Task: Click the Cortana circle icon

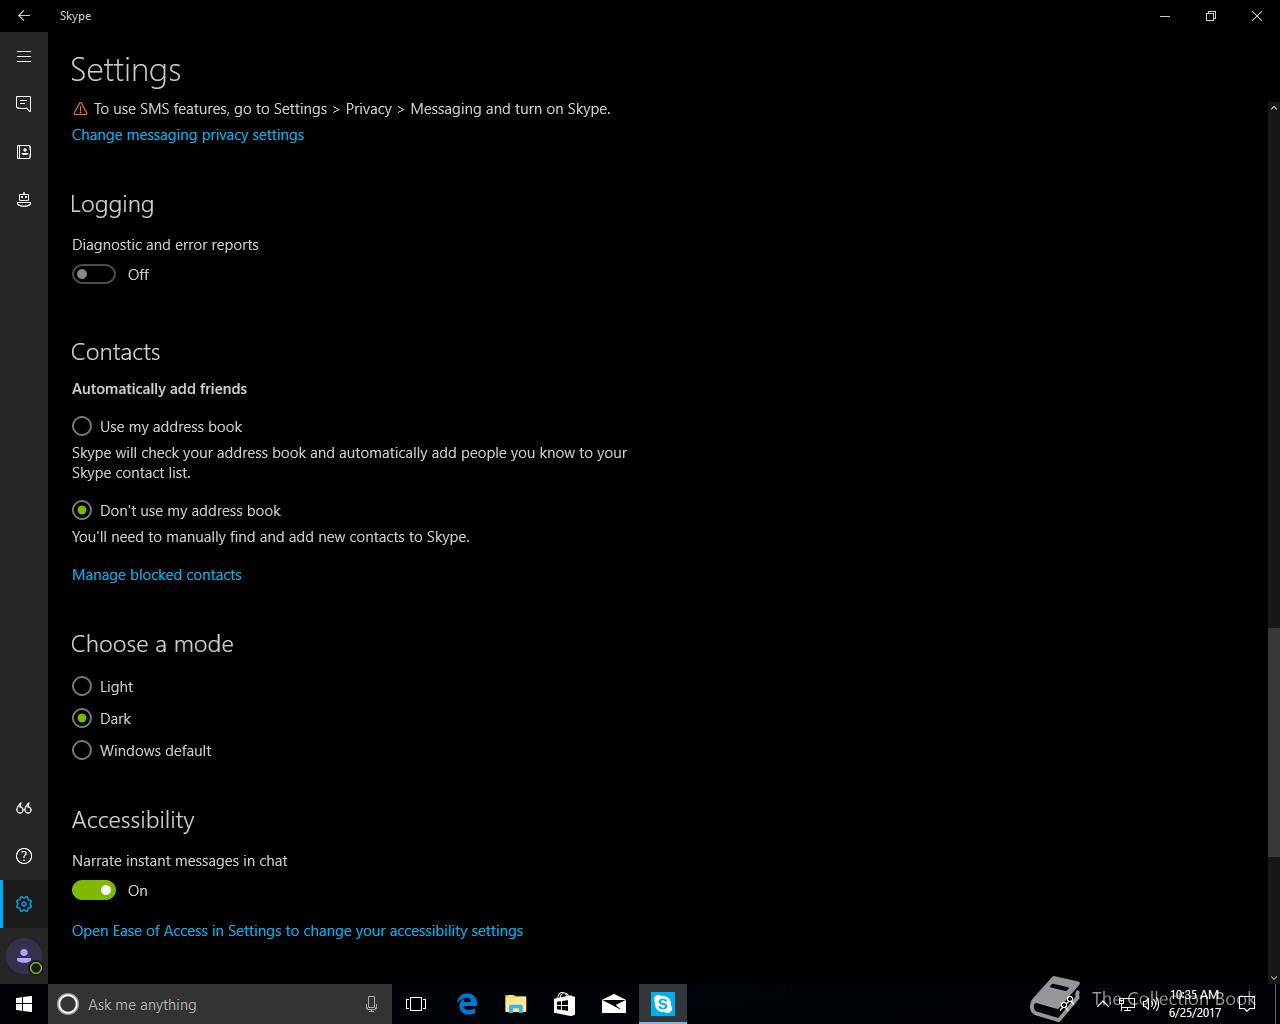Action: pyautogui.click(x=68, y=1004)
